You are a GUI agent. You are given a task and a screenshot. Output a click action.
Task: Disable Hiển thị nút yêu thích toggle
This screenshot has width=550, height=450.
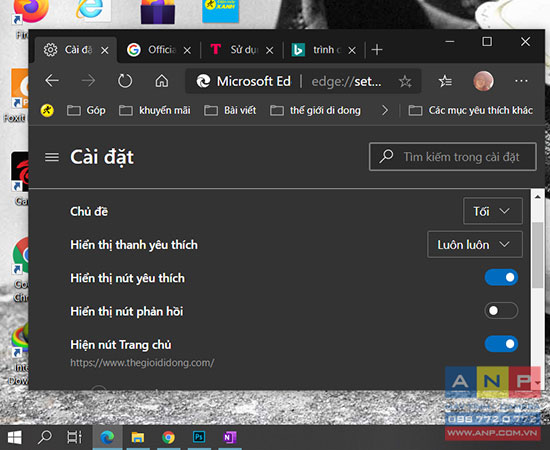click(501, 277)
